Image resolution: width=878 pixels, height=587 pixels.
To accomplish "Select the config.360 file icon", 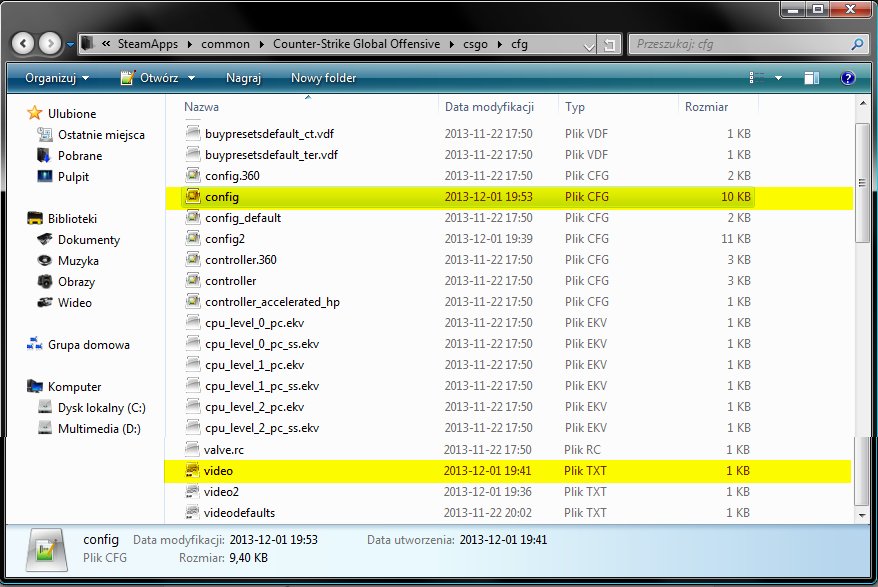I will click(193, 175).
